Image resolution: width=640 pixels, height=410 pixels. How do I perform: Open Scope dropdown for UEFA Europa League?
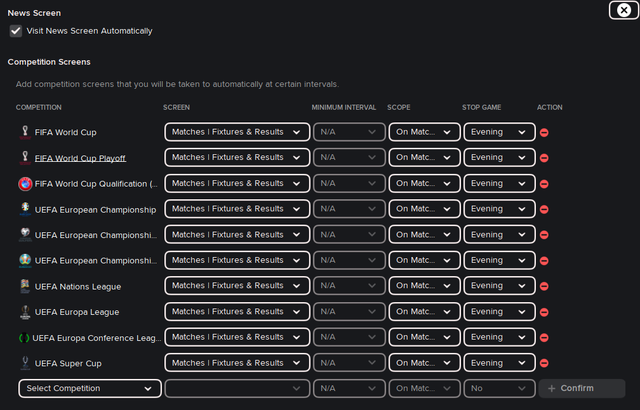(424, 312)
